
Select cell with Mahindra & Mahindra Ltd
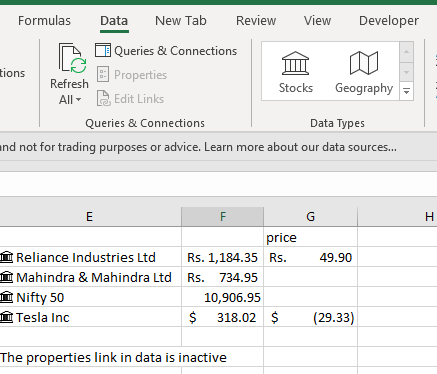point(91,277)
